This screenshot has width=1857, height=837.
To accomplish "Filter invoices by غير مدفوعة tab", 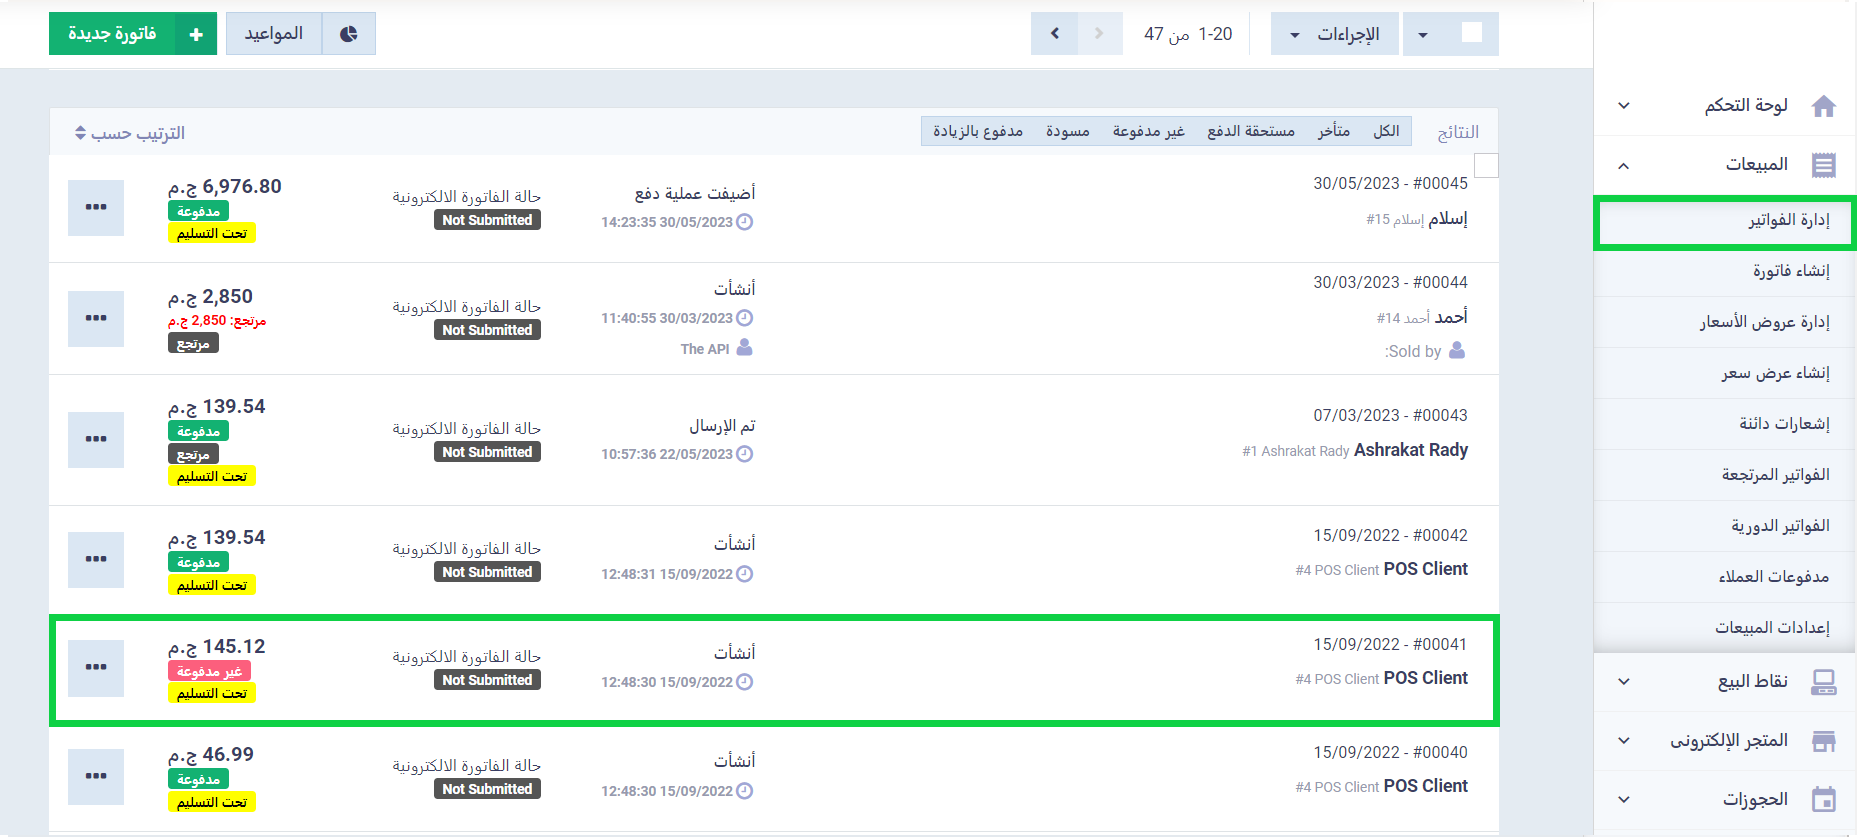I will pos(1148,131).
